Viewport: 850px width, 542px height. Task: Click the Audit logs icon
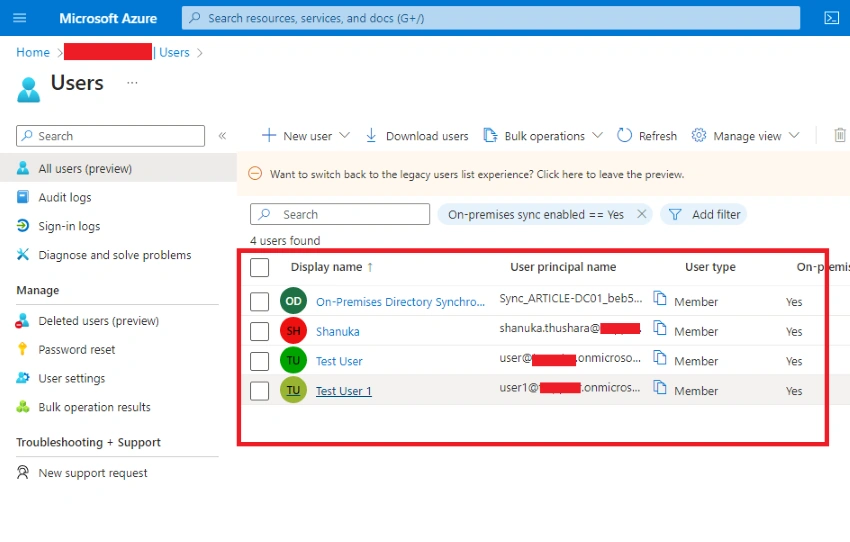(x=23, y=197)
